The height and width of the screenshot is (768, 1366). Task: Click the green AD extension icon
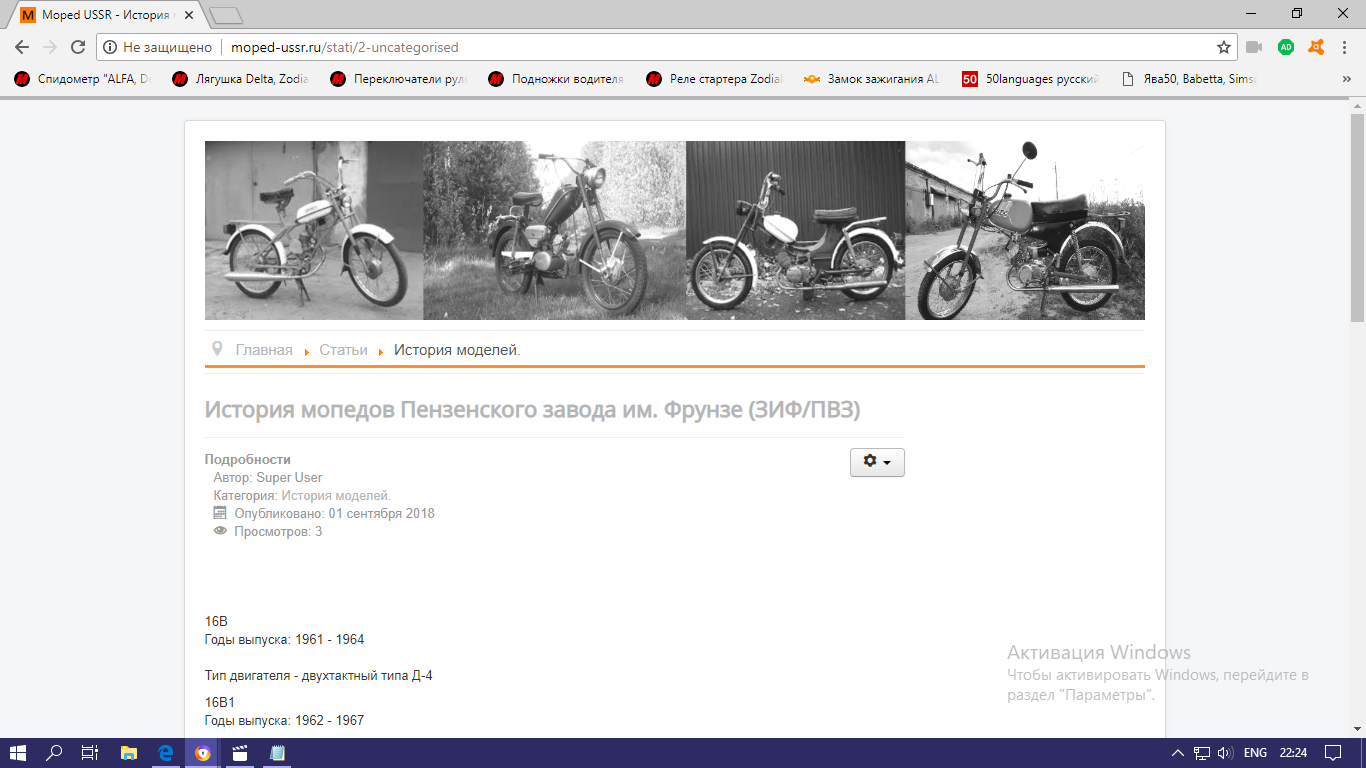[x=1286, y=47]
